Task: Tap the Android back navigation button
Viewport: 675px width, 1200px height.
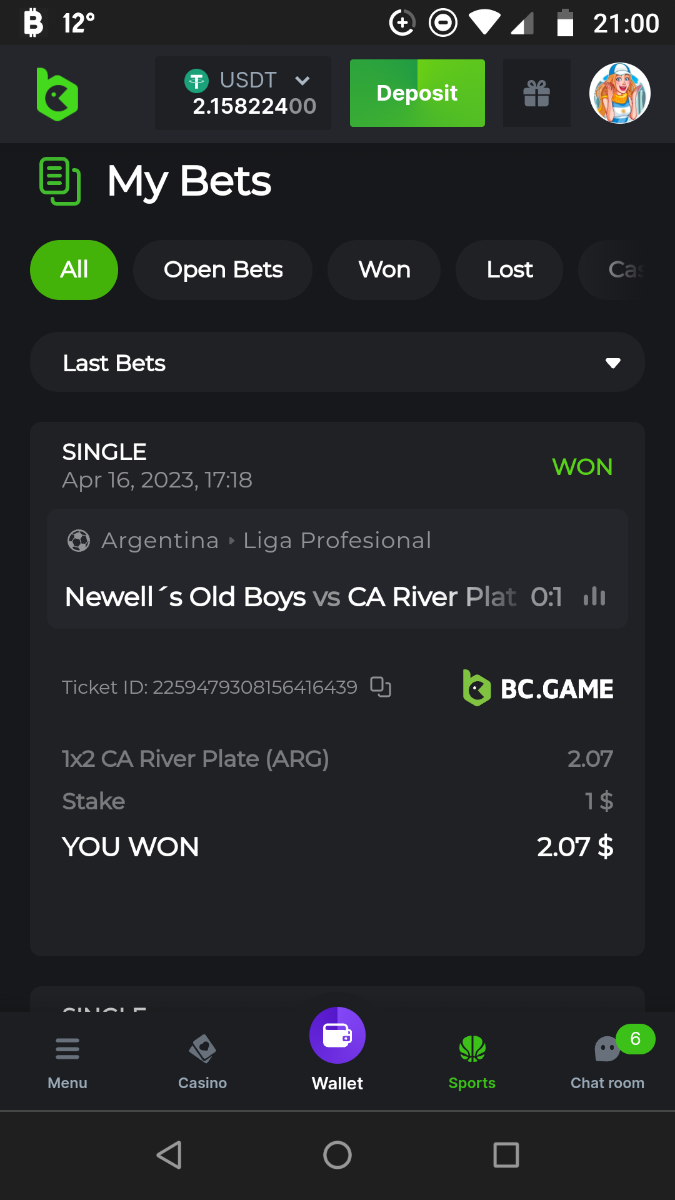Action: pos(169,1156)
